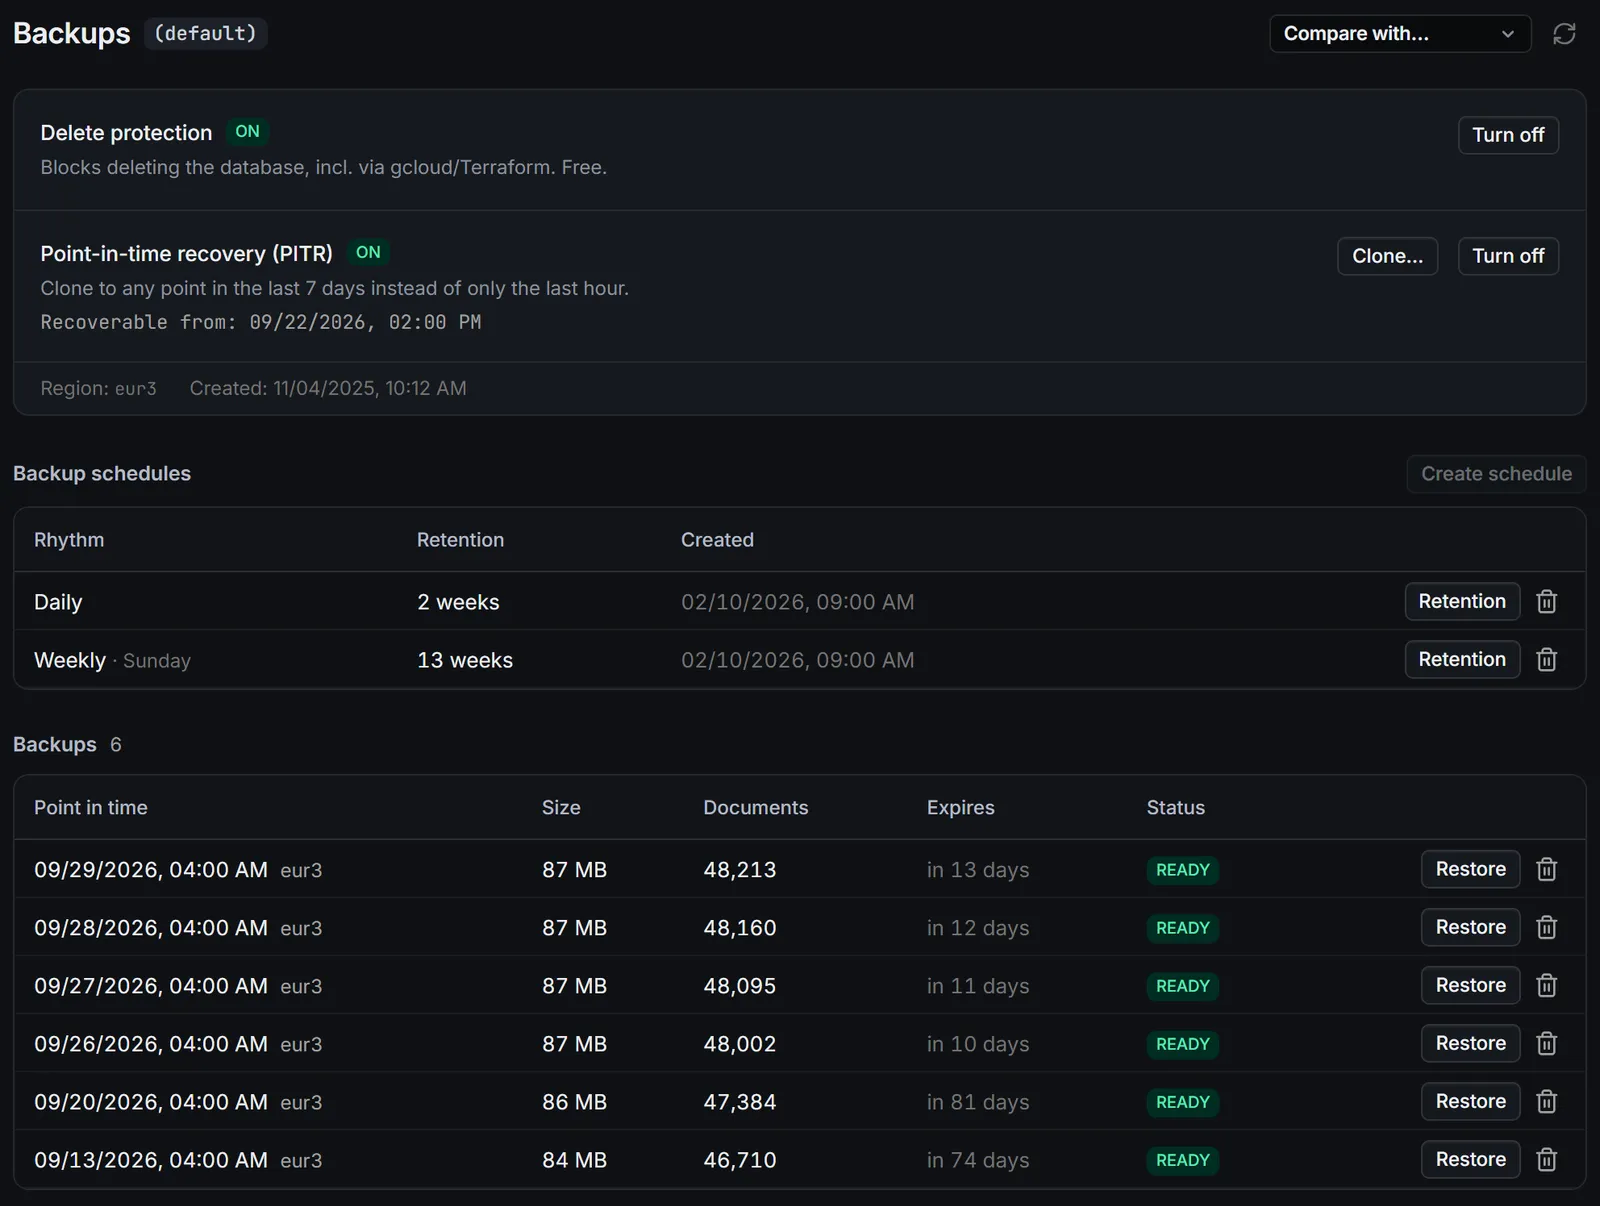Click the Daily rhythm cell

point(58,602)
